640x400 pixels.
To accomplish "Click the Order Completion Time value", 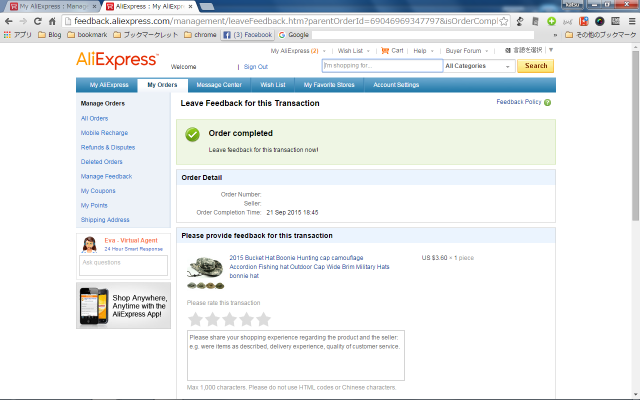I will 292,213.
